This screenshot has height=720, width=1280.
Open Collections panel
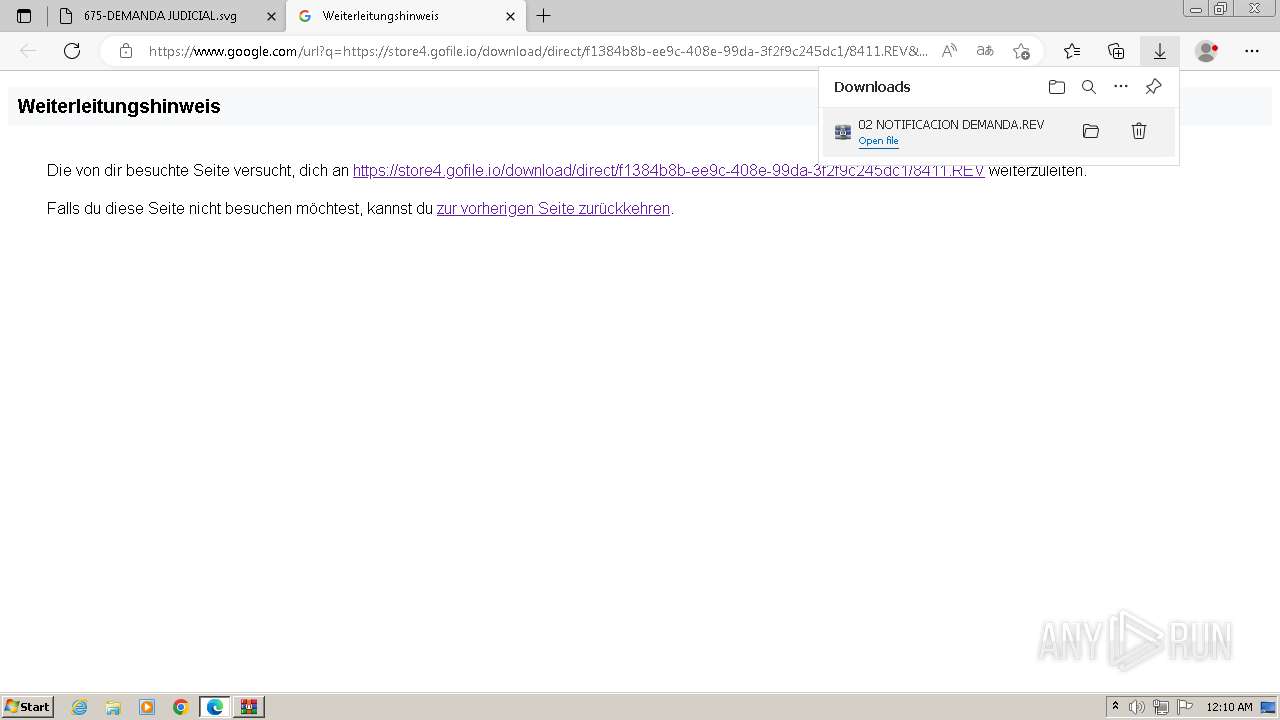(x=1116, y=51)
